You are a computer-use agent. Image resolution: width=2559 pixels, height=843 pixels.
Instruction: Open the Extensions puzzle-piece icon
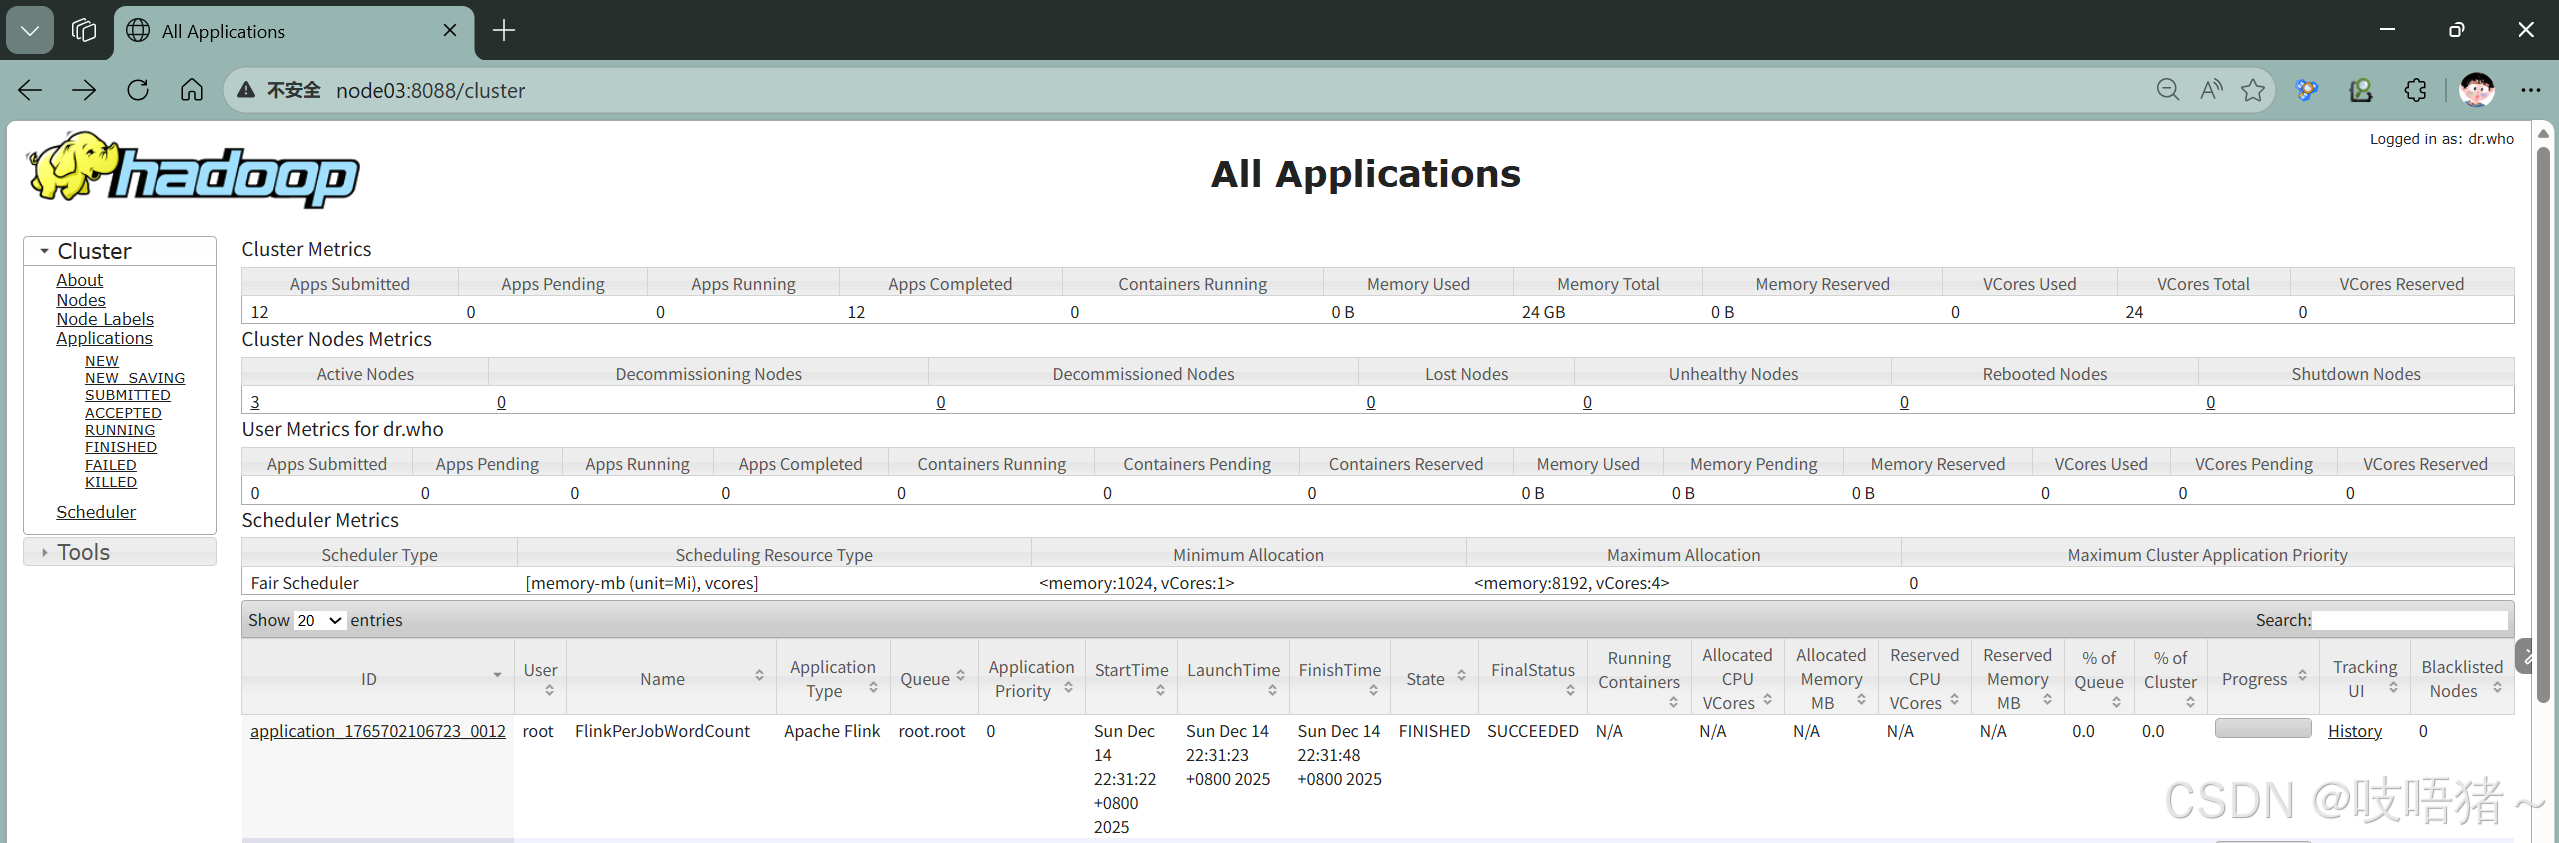coord(2415,90)
